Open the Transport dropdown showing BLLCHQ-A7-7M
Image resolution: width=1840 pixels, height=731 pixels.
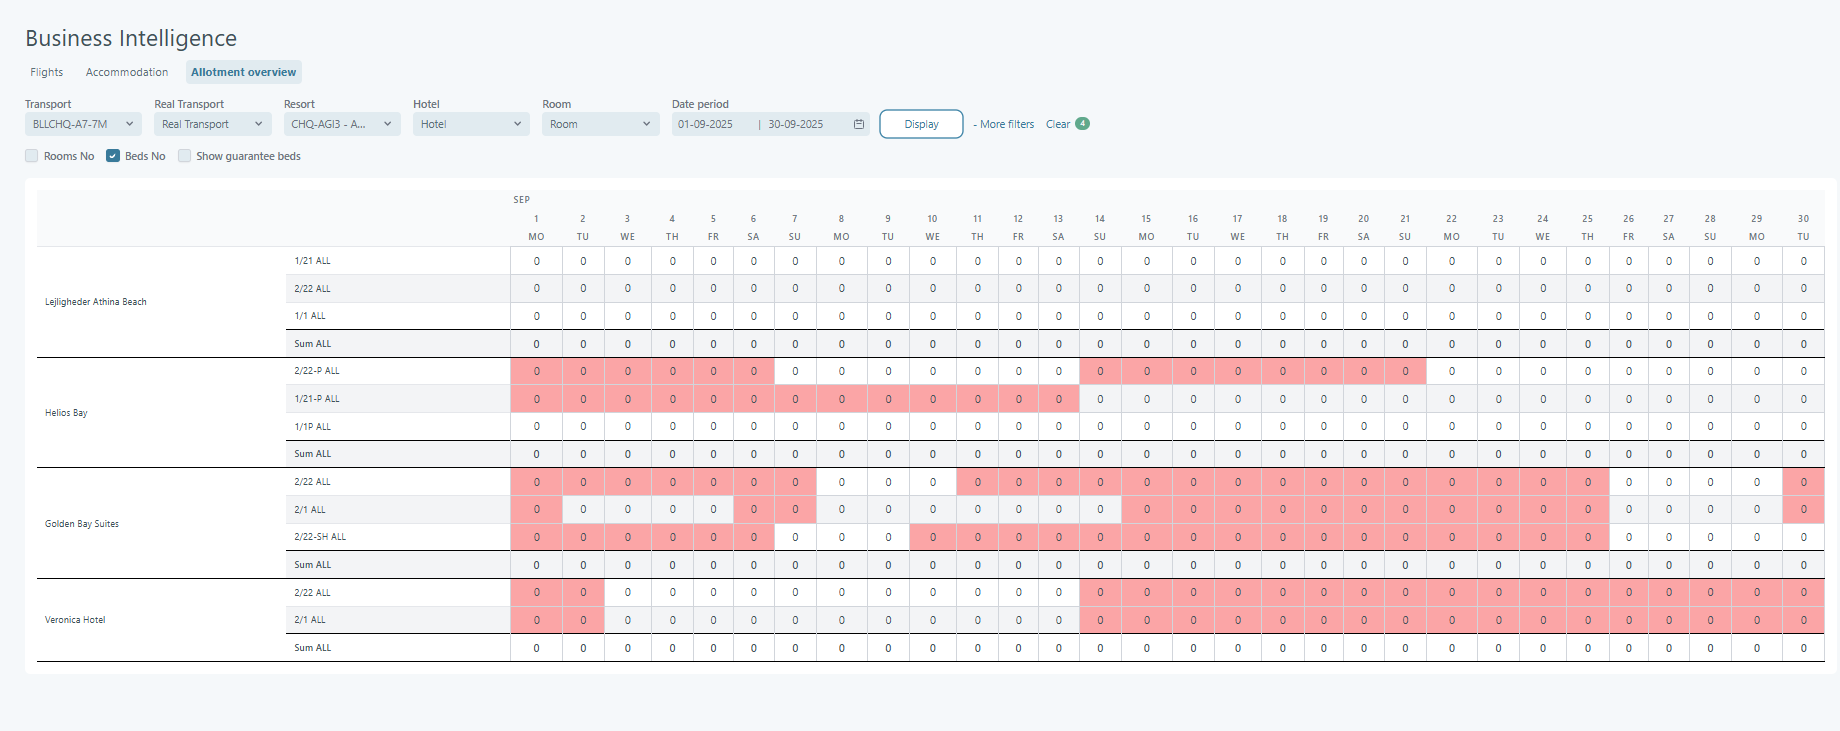[x=83, y=124]
